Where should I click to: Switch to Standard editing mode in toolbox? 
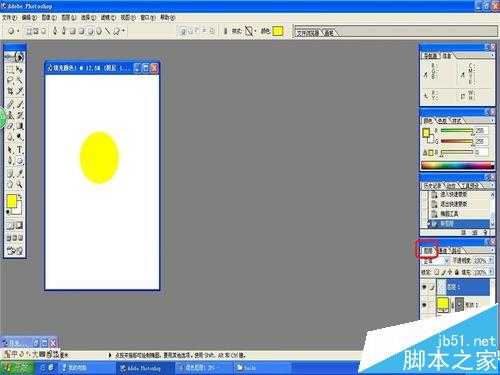point(10,226)
